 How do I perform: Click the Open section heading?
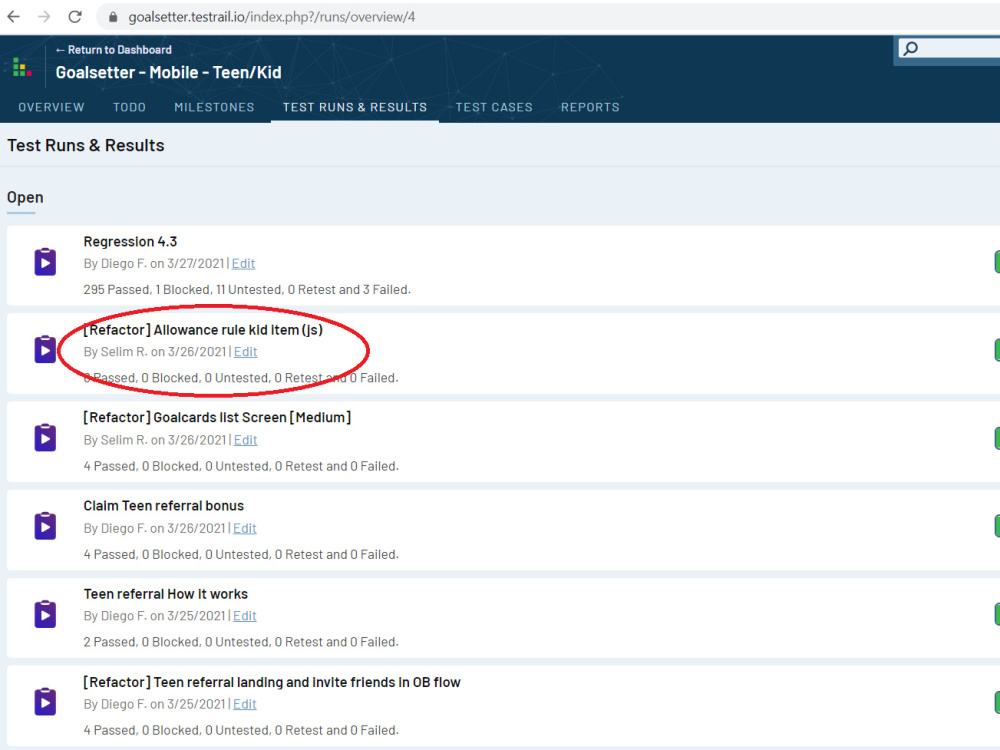click(25, 197)
